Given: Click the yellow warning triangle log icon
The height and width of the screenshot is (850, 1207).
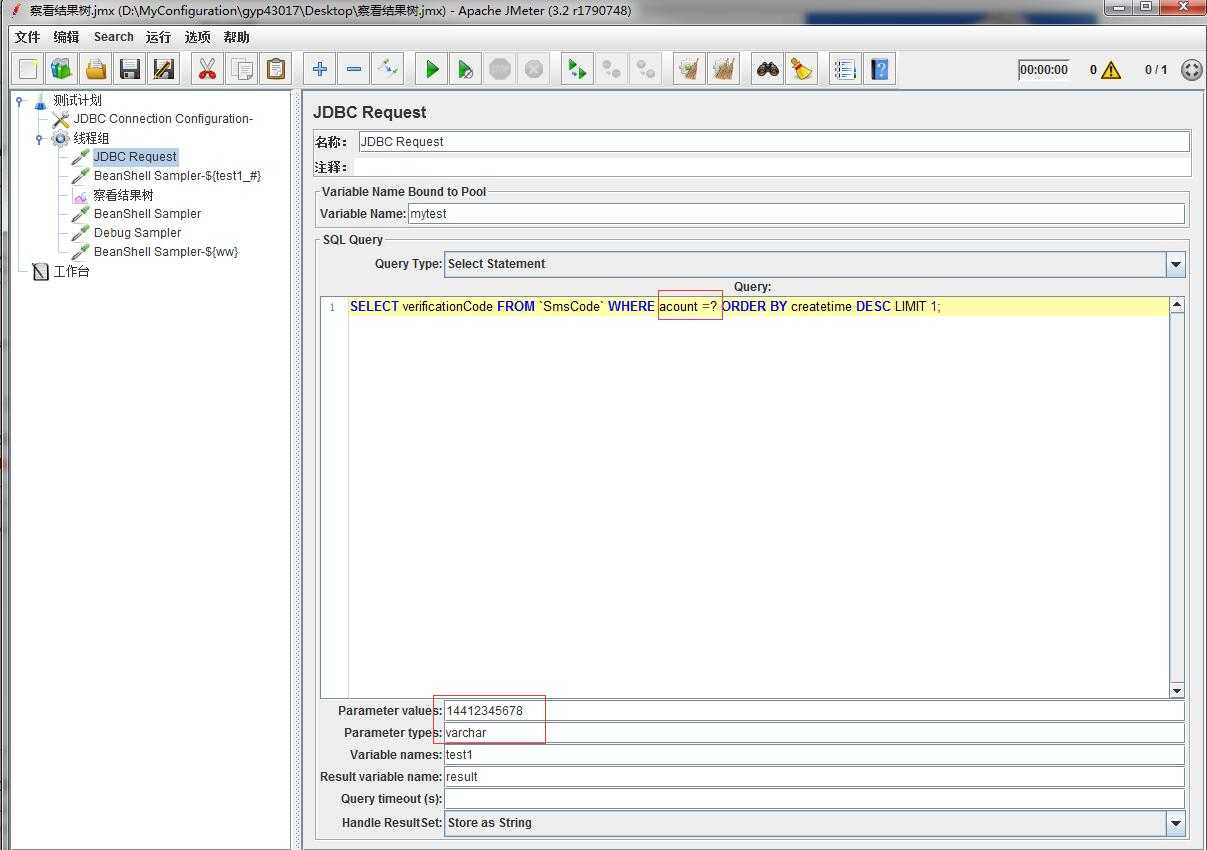Looking at the screenshot, I should click(1110, 70).
